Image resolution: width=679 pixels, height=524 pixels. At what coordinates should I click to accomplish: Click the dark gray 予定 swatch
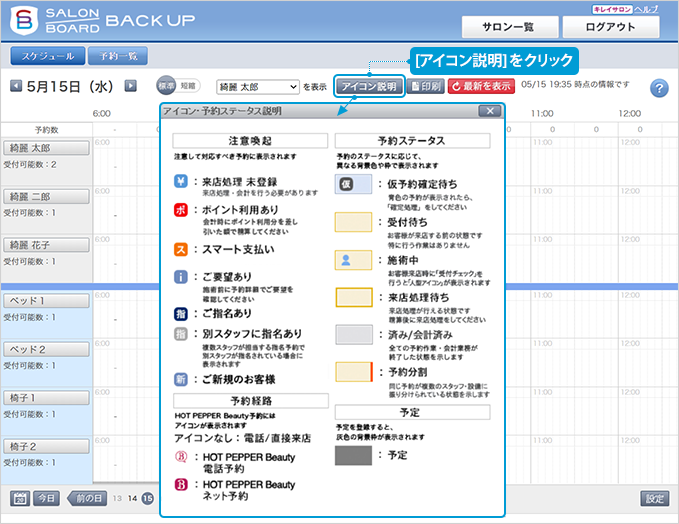coord(353,455)
